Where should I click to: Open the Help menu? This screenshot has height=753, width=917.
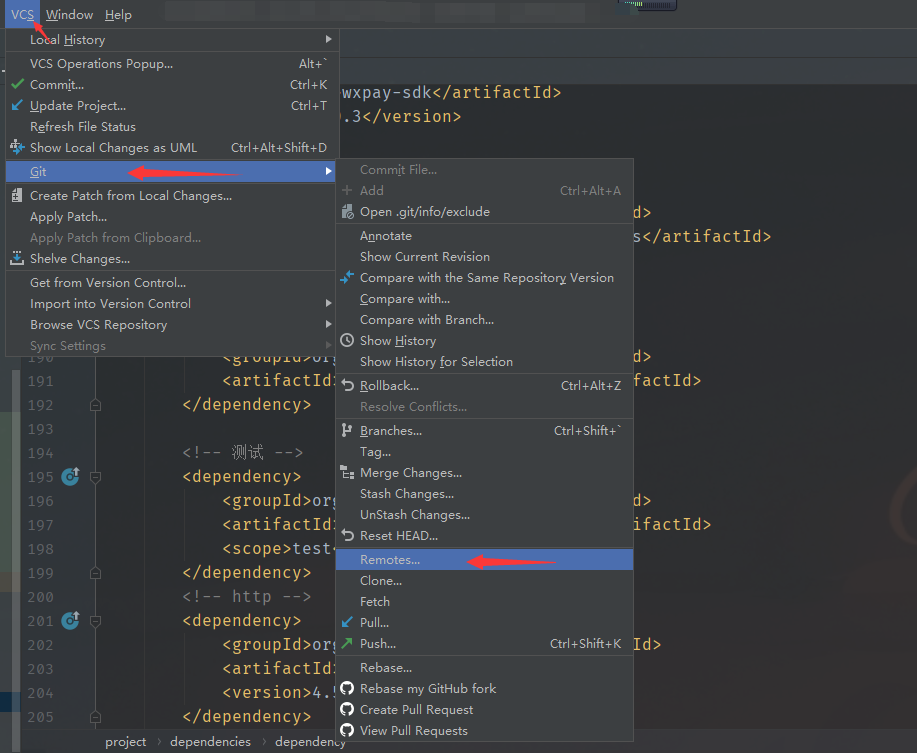pyautogui.click(x=118, y=15)
